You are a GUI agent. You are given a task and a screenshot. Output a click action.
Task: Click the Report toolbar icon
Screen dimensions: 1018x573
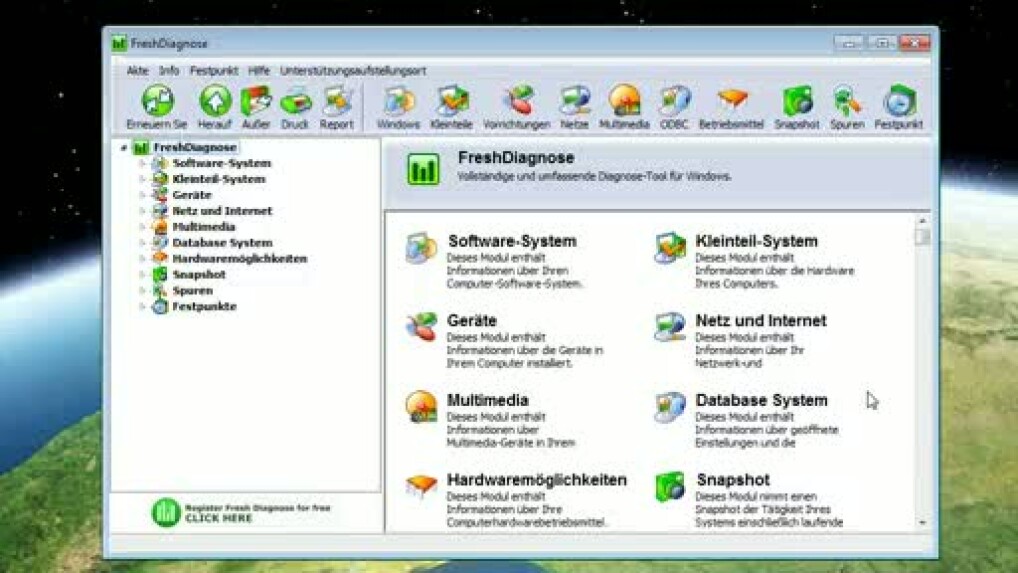coord(337,102)
